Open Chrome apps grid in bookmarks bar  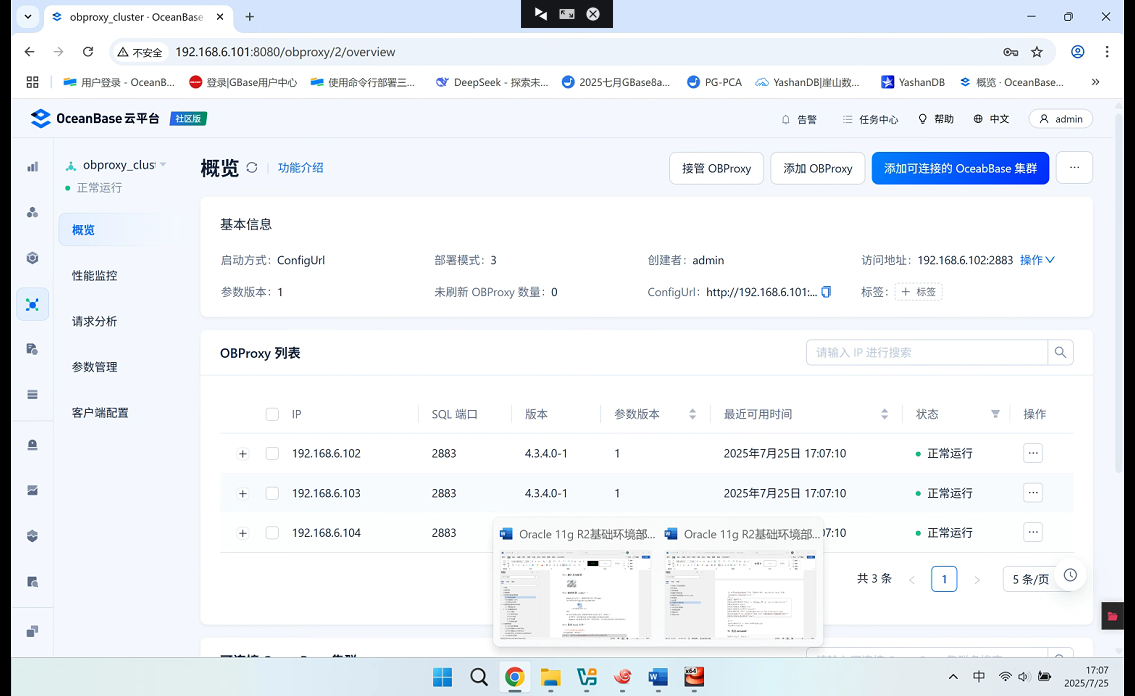click(x=33, y=82)
